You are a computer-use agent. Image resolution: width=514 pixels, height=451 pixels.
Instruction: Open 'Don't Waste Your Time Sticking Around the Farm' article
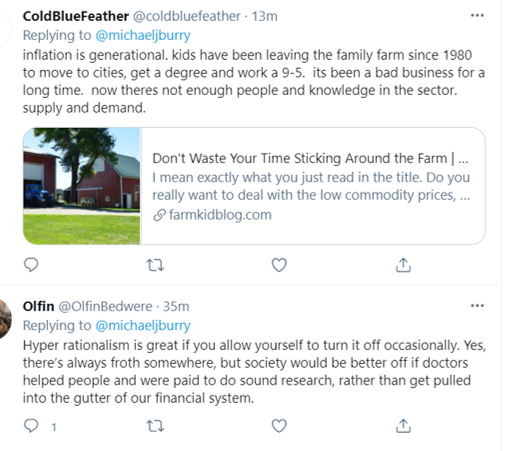(310, 158)
